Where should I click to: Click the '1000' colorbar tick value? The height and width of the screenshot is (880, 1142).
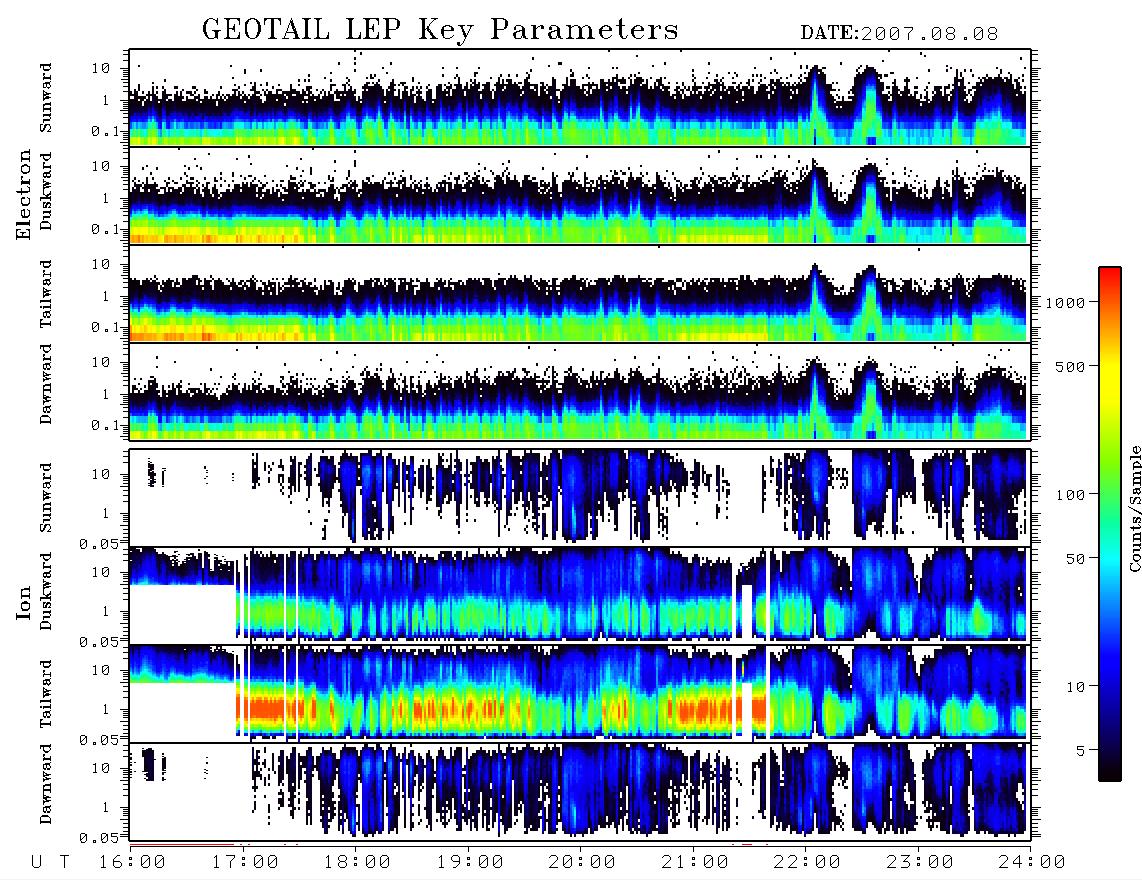1066,303
